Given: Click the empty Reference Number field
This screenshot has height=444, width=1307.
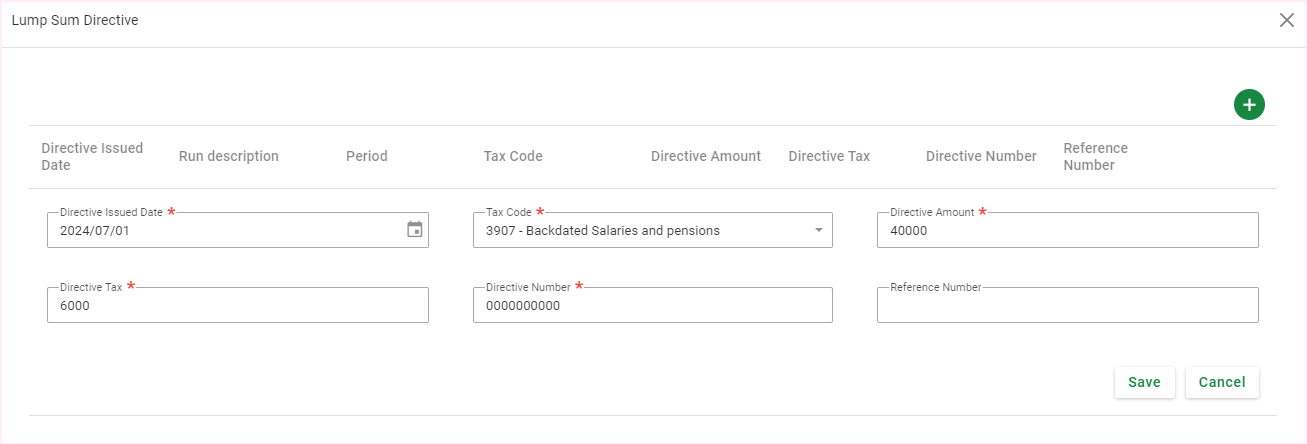Looking at the screenshot, I should (x=1066, y=306).
